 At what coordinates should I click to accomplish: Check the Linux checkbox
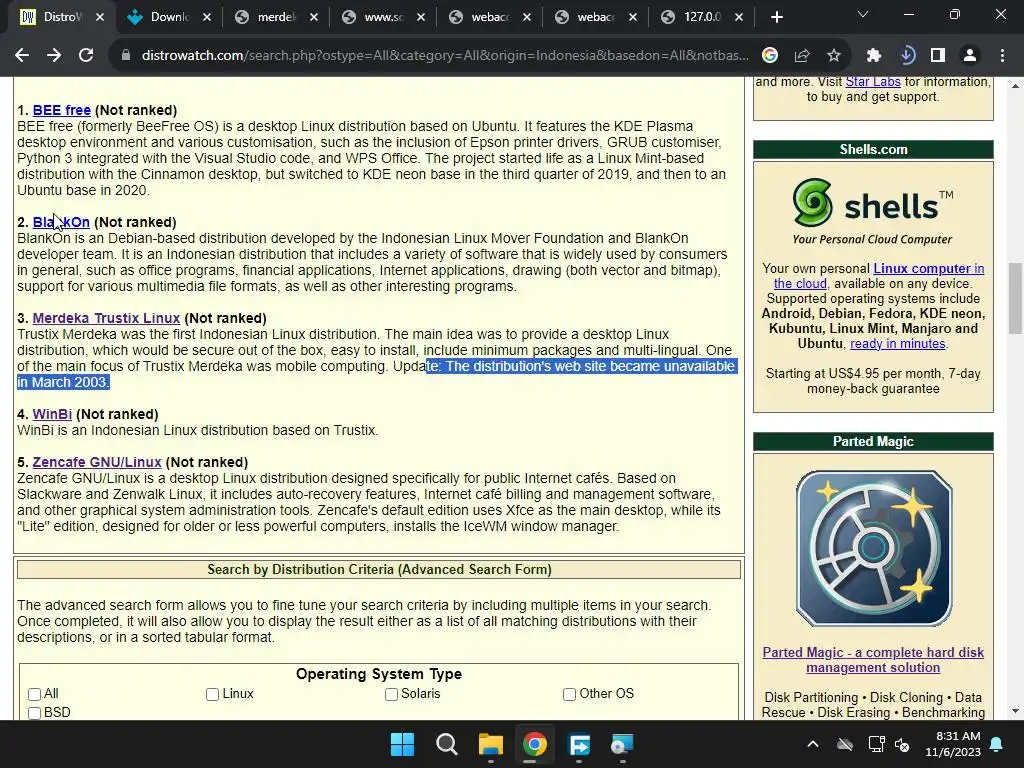(x=212, y=694)
